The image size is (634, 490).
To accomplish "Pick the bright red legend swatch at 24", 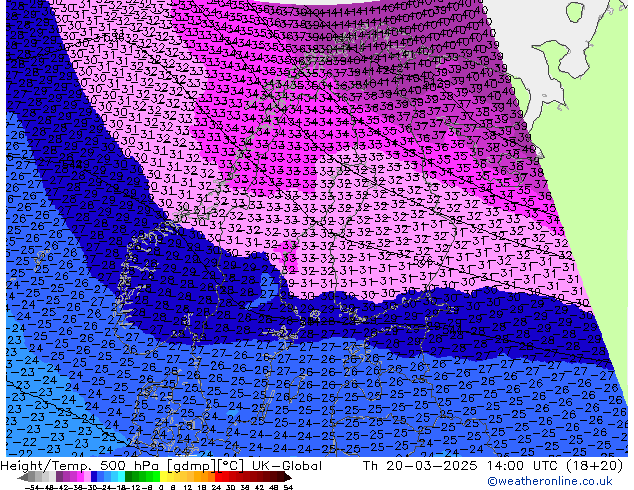I will [218, 476].
